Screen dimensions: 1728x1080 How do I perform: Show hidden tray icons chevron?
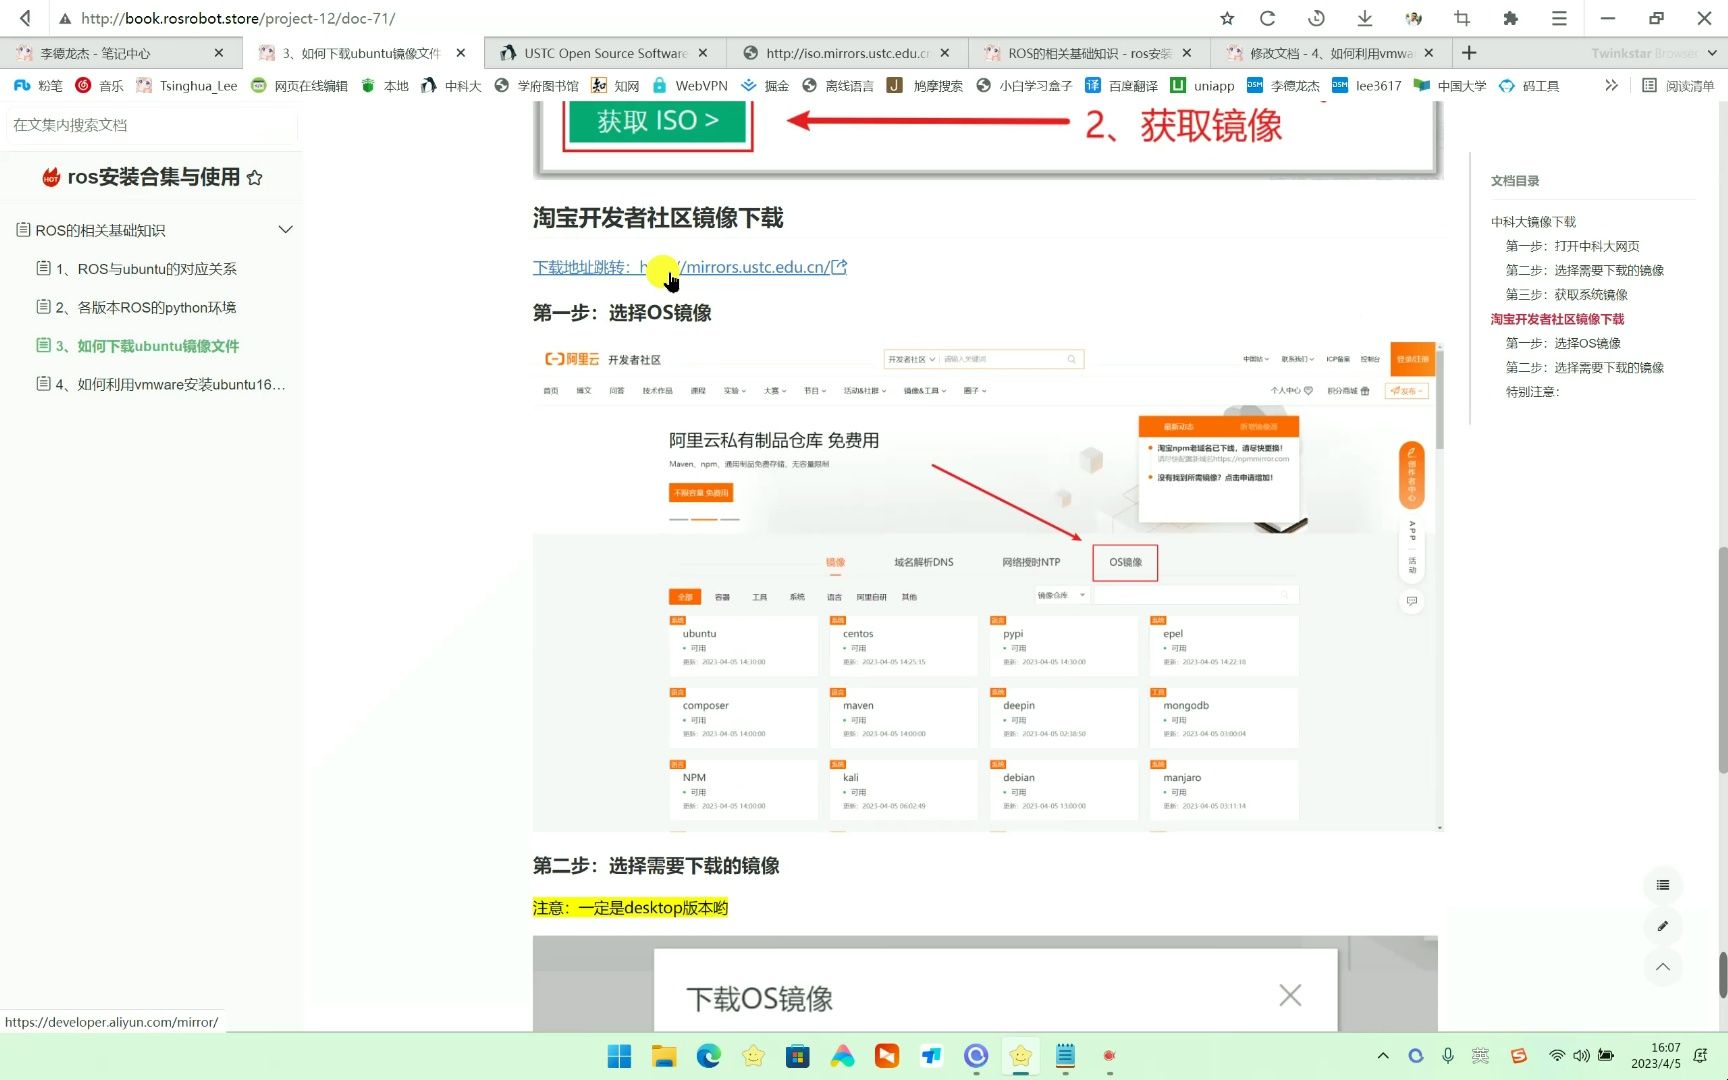1383,1056
